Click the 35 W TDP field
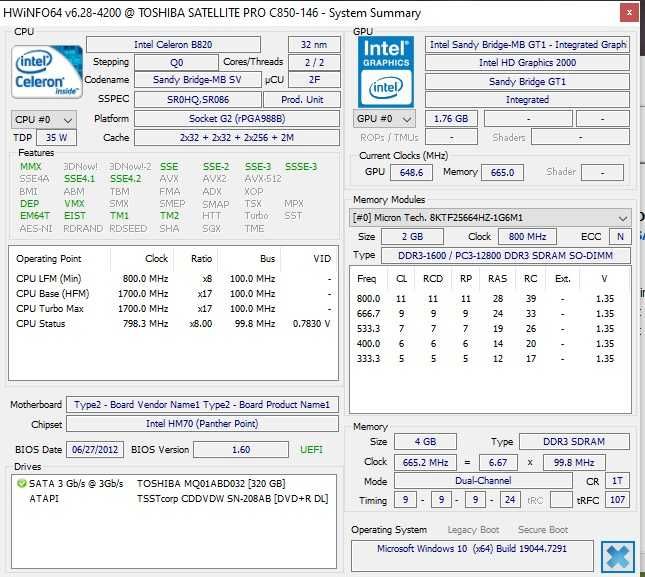645x577 pixels. point(56,137)
